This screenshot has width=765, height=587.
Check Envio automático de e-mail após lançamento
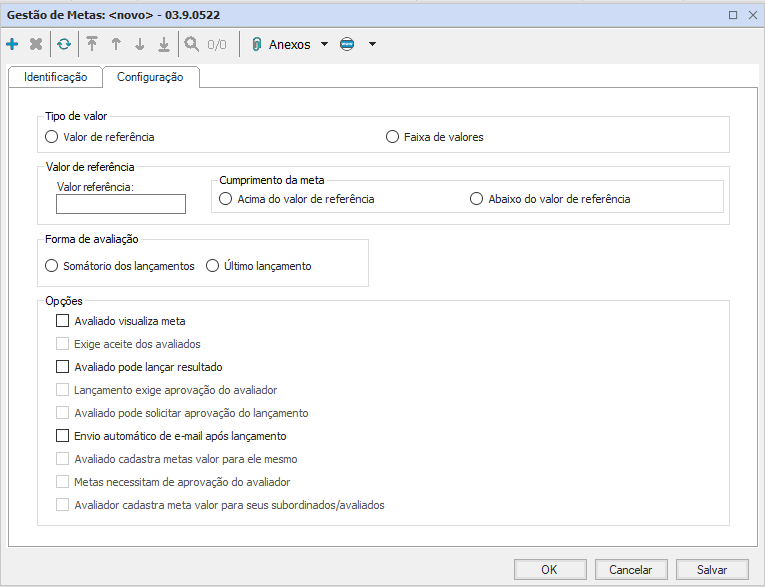coord(63,436)
